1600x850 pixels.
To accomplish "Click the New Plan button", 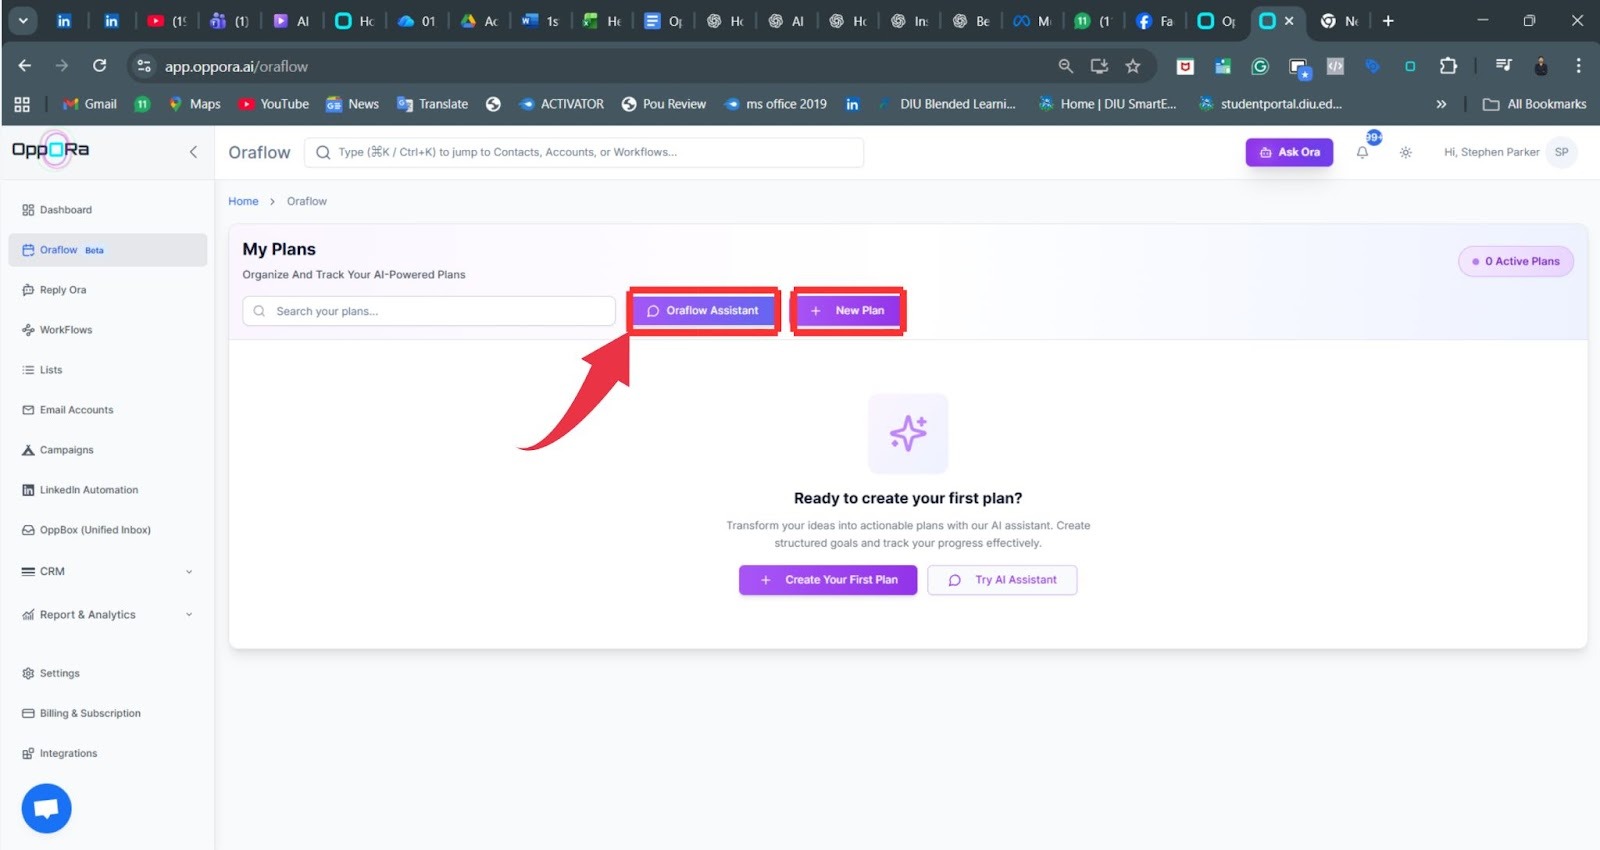I will (848, 311).
